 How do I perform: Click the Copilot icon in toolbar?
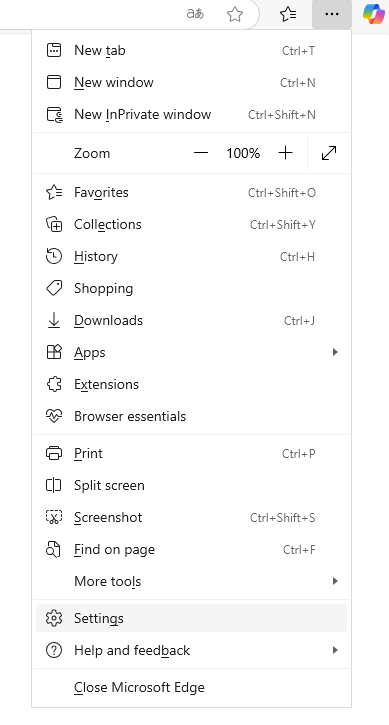pyautogui.click(x=374, y=14)
